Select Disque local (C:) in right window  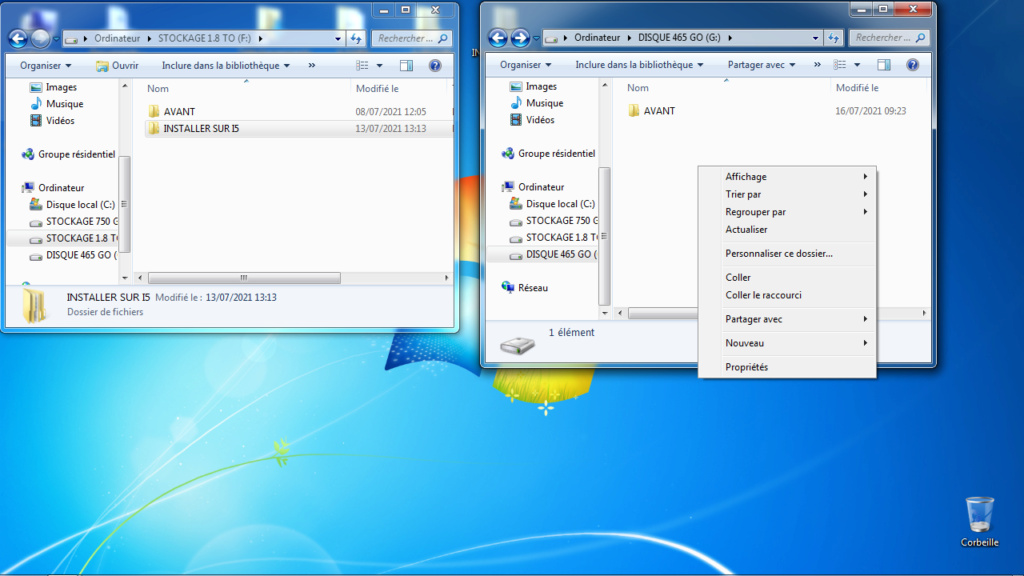coord(552,204)
